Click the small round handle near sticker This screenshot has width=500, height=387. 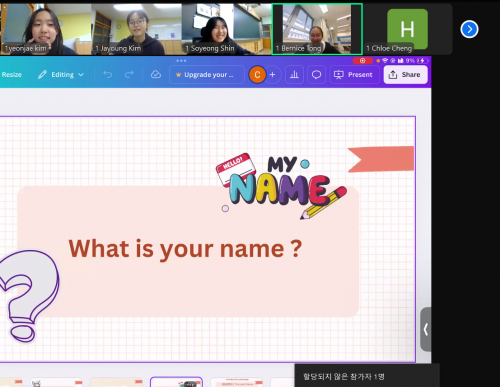point(225,208)
